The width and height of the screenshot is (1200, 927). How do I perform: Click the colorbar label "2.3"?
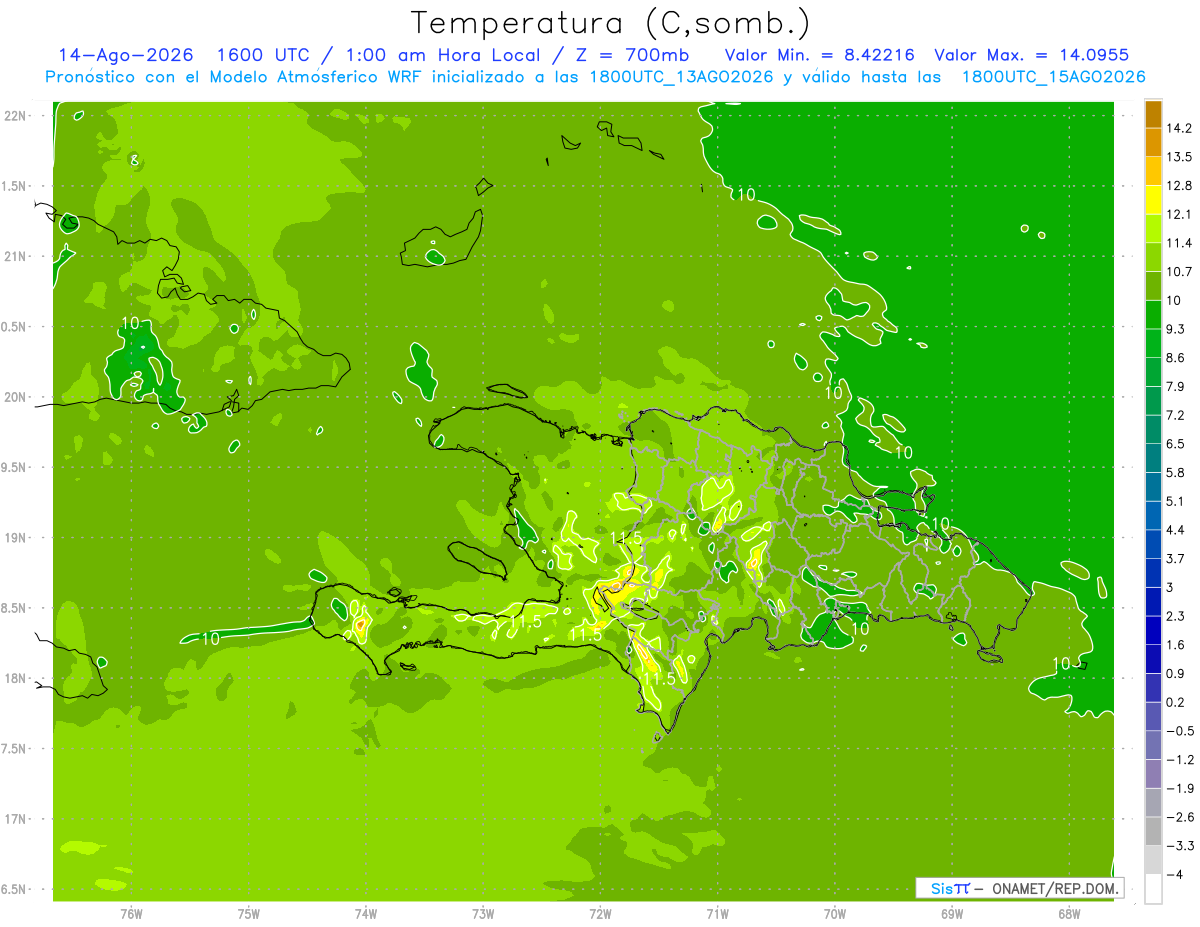(x=1176, y=616)
